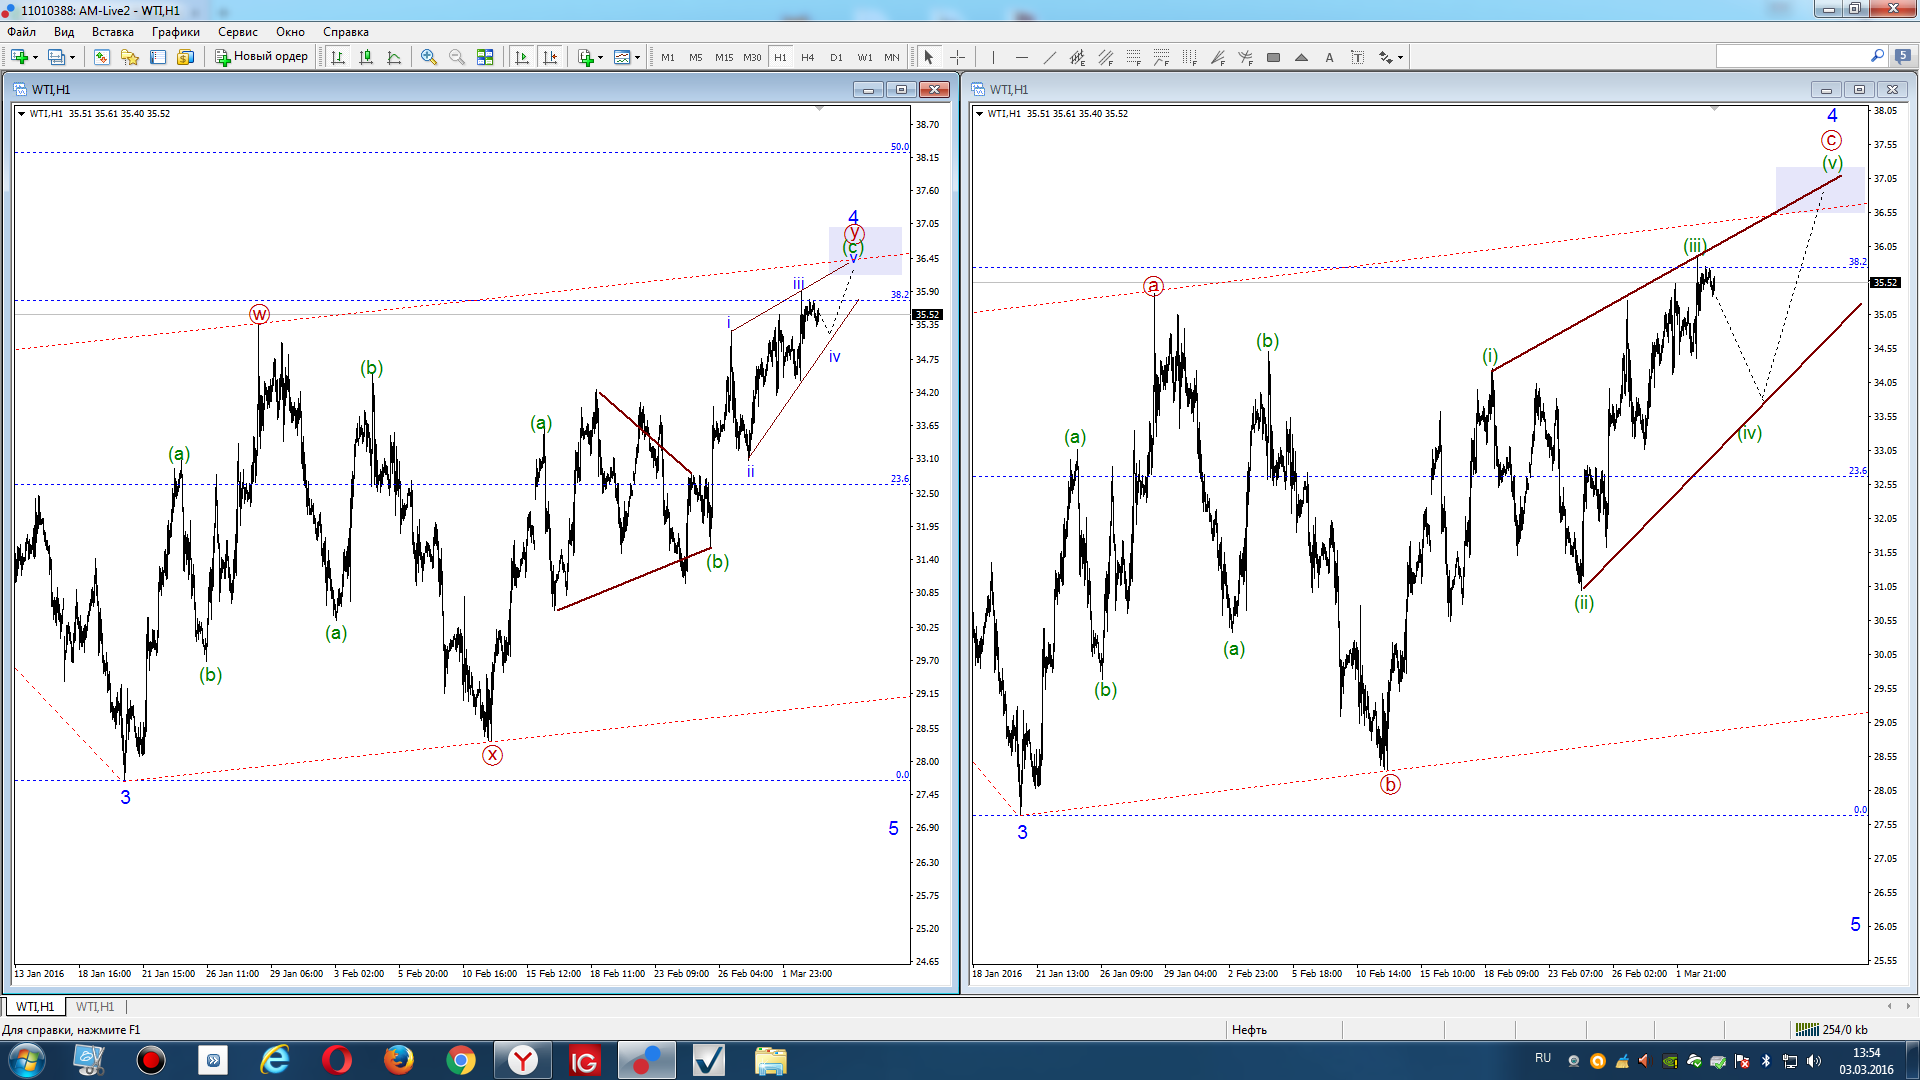Draw a trendline
The height and width of the screenshot is (1080, 1920).
pos(1049,57)
